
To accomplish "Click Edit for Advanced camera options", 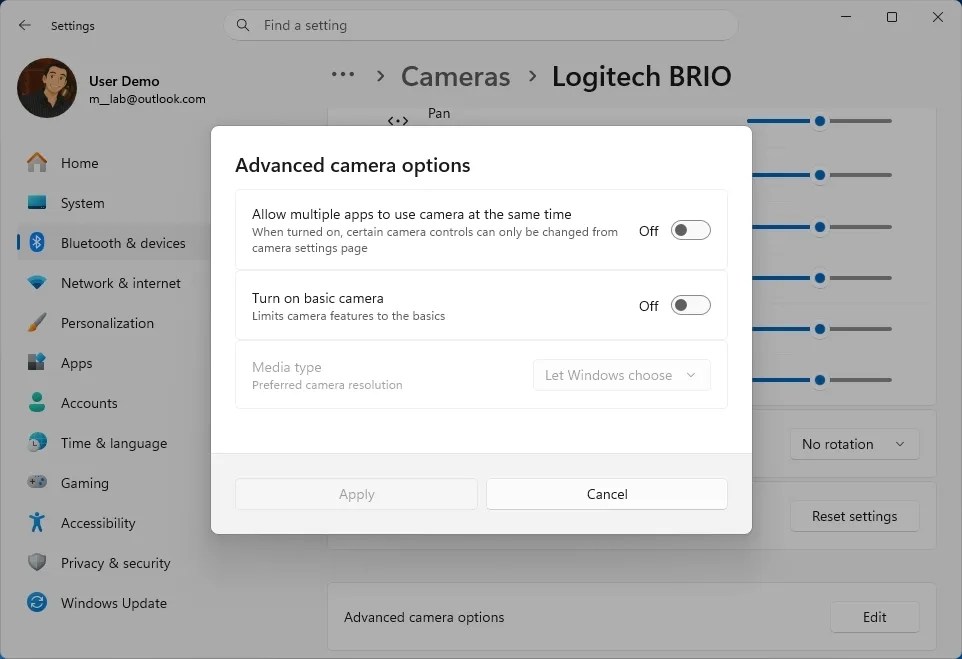I will tap(874, 617).
